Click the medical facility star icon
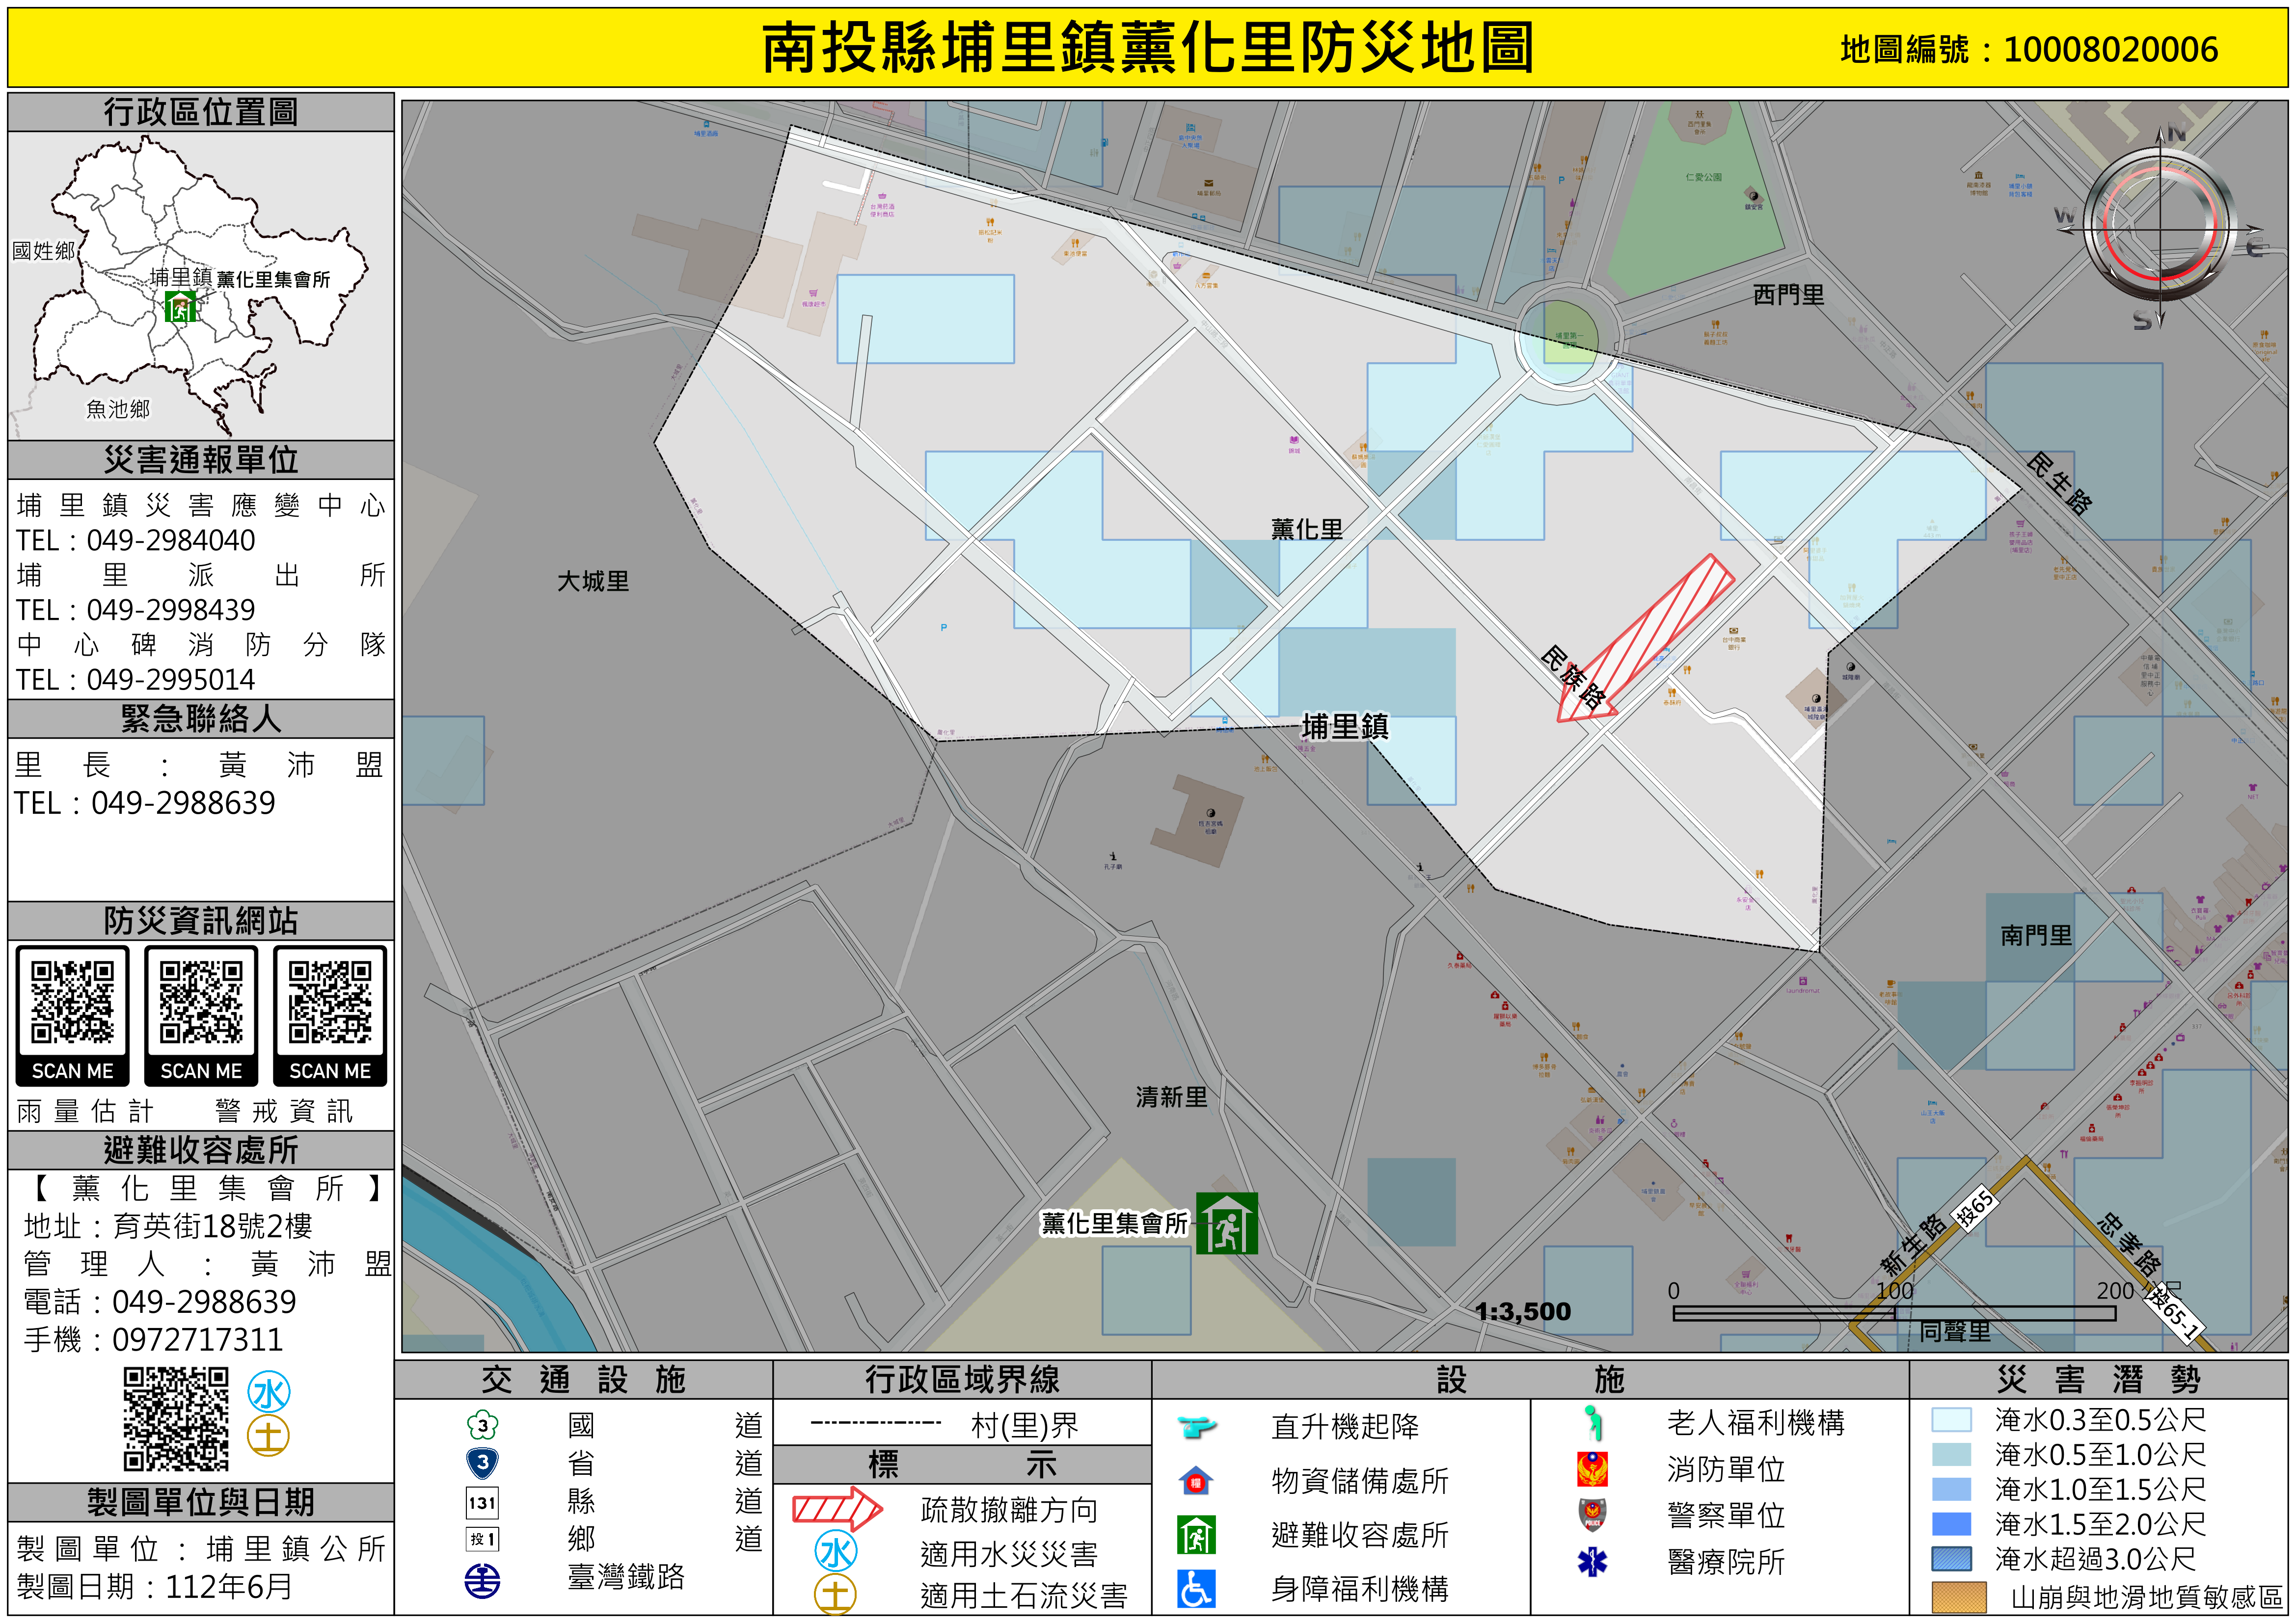2296x1623 pixels. (x=1592, y=1561)
